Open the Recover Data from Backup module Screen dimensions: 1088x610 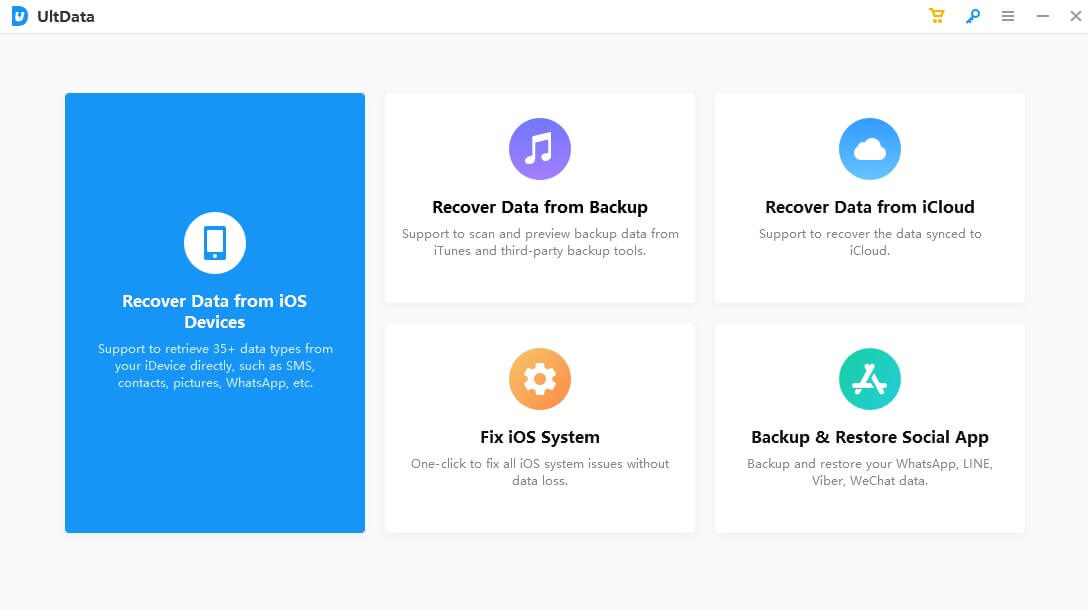(539, 207)
